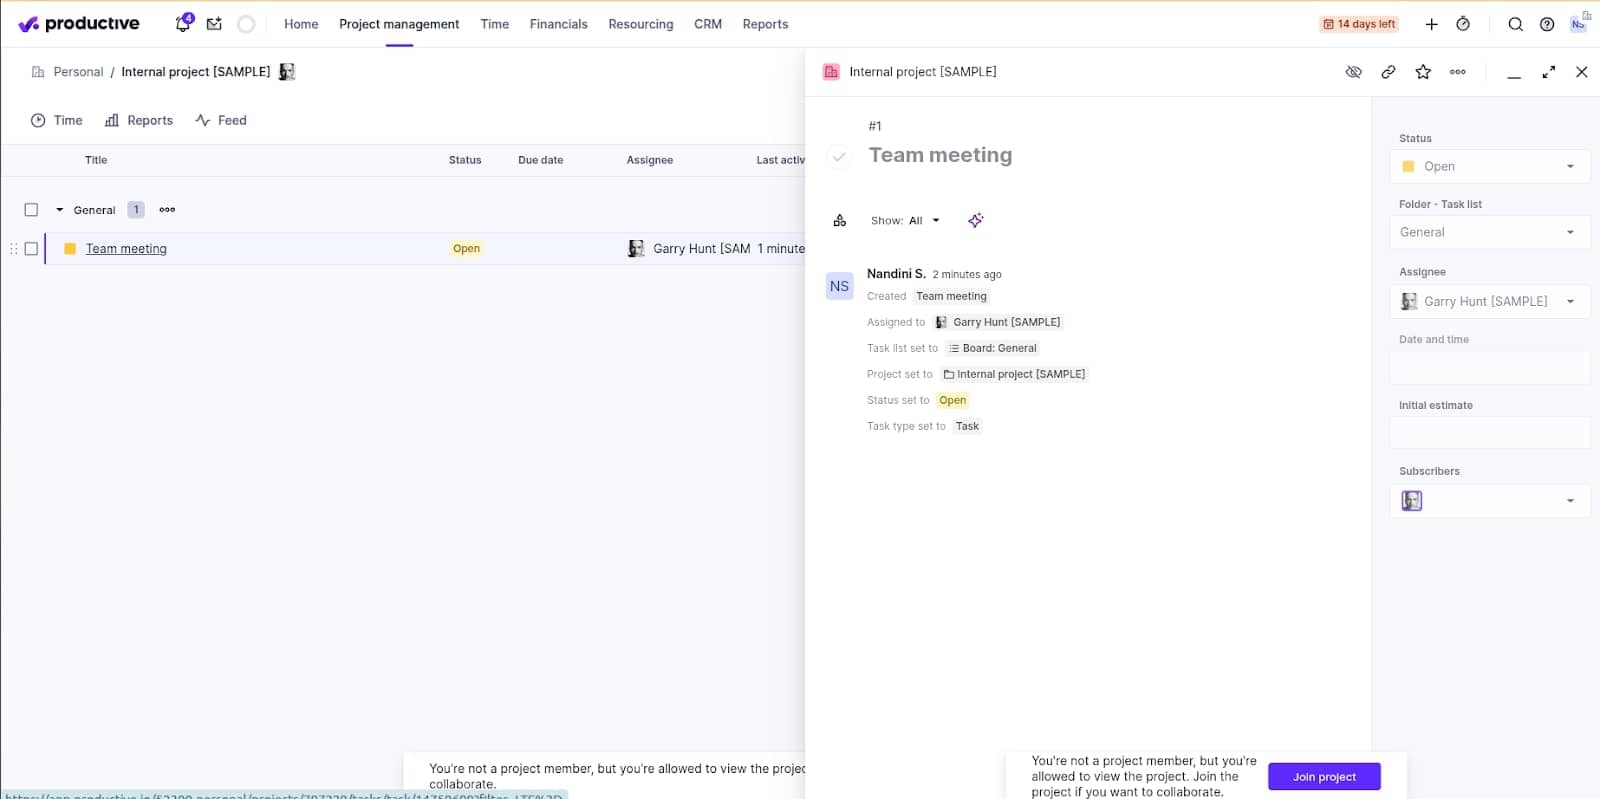This screenshot has width=1600, height=799.
Task: Open task panel more options dots
Action: [1458, 72]
